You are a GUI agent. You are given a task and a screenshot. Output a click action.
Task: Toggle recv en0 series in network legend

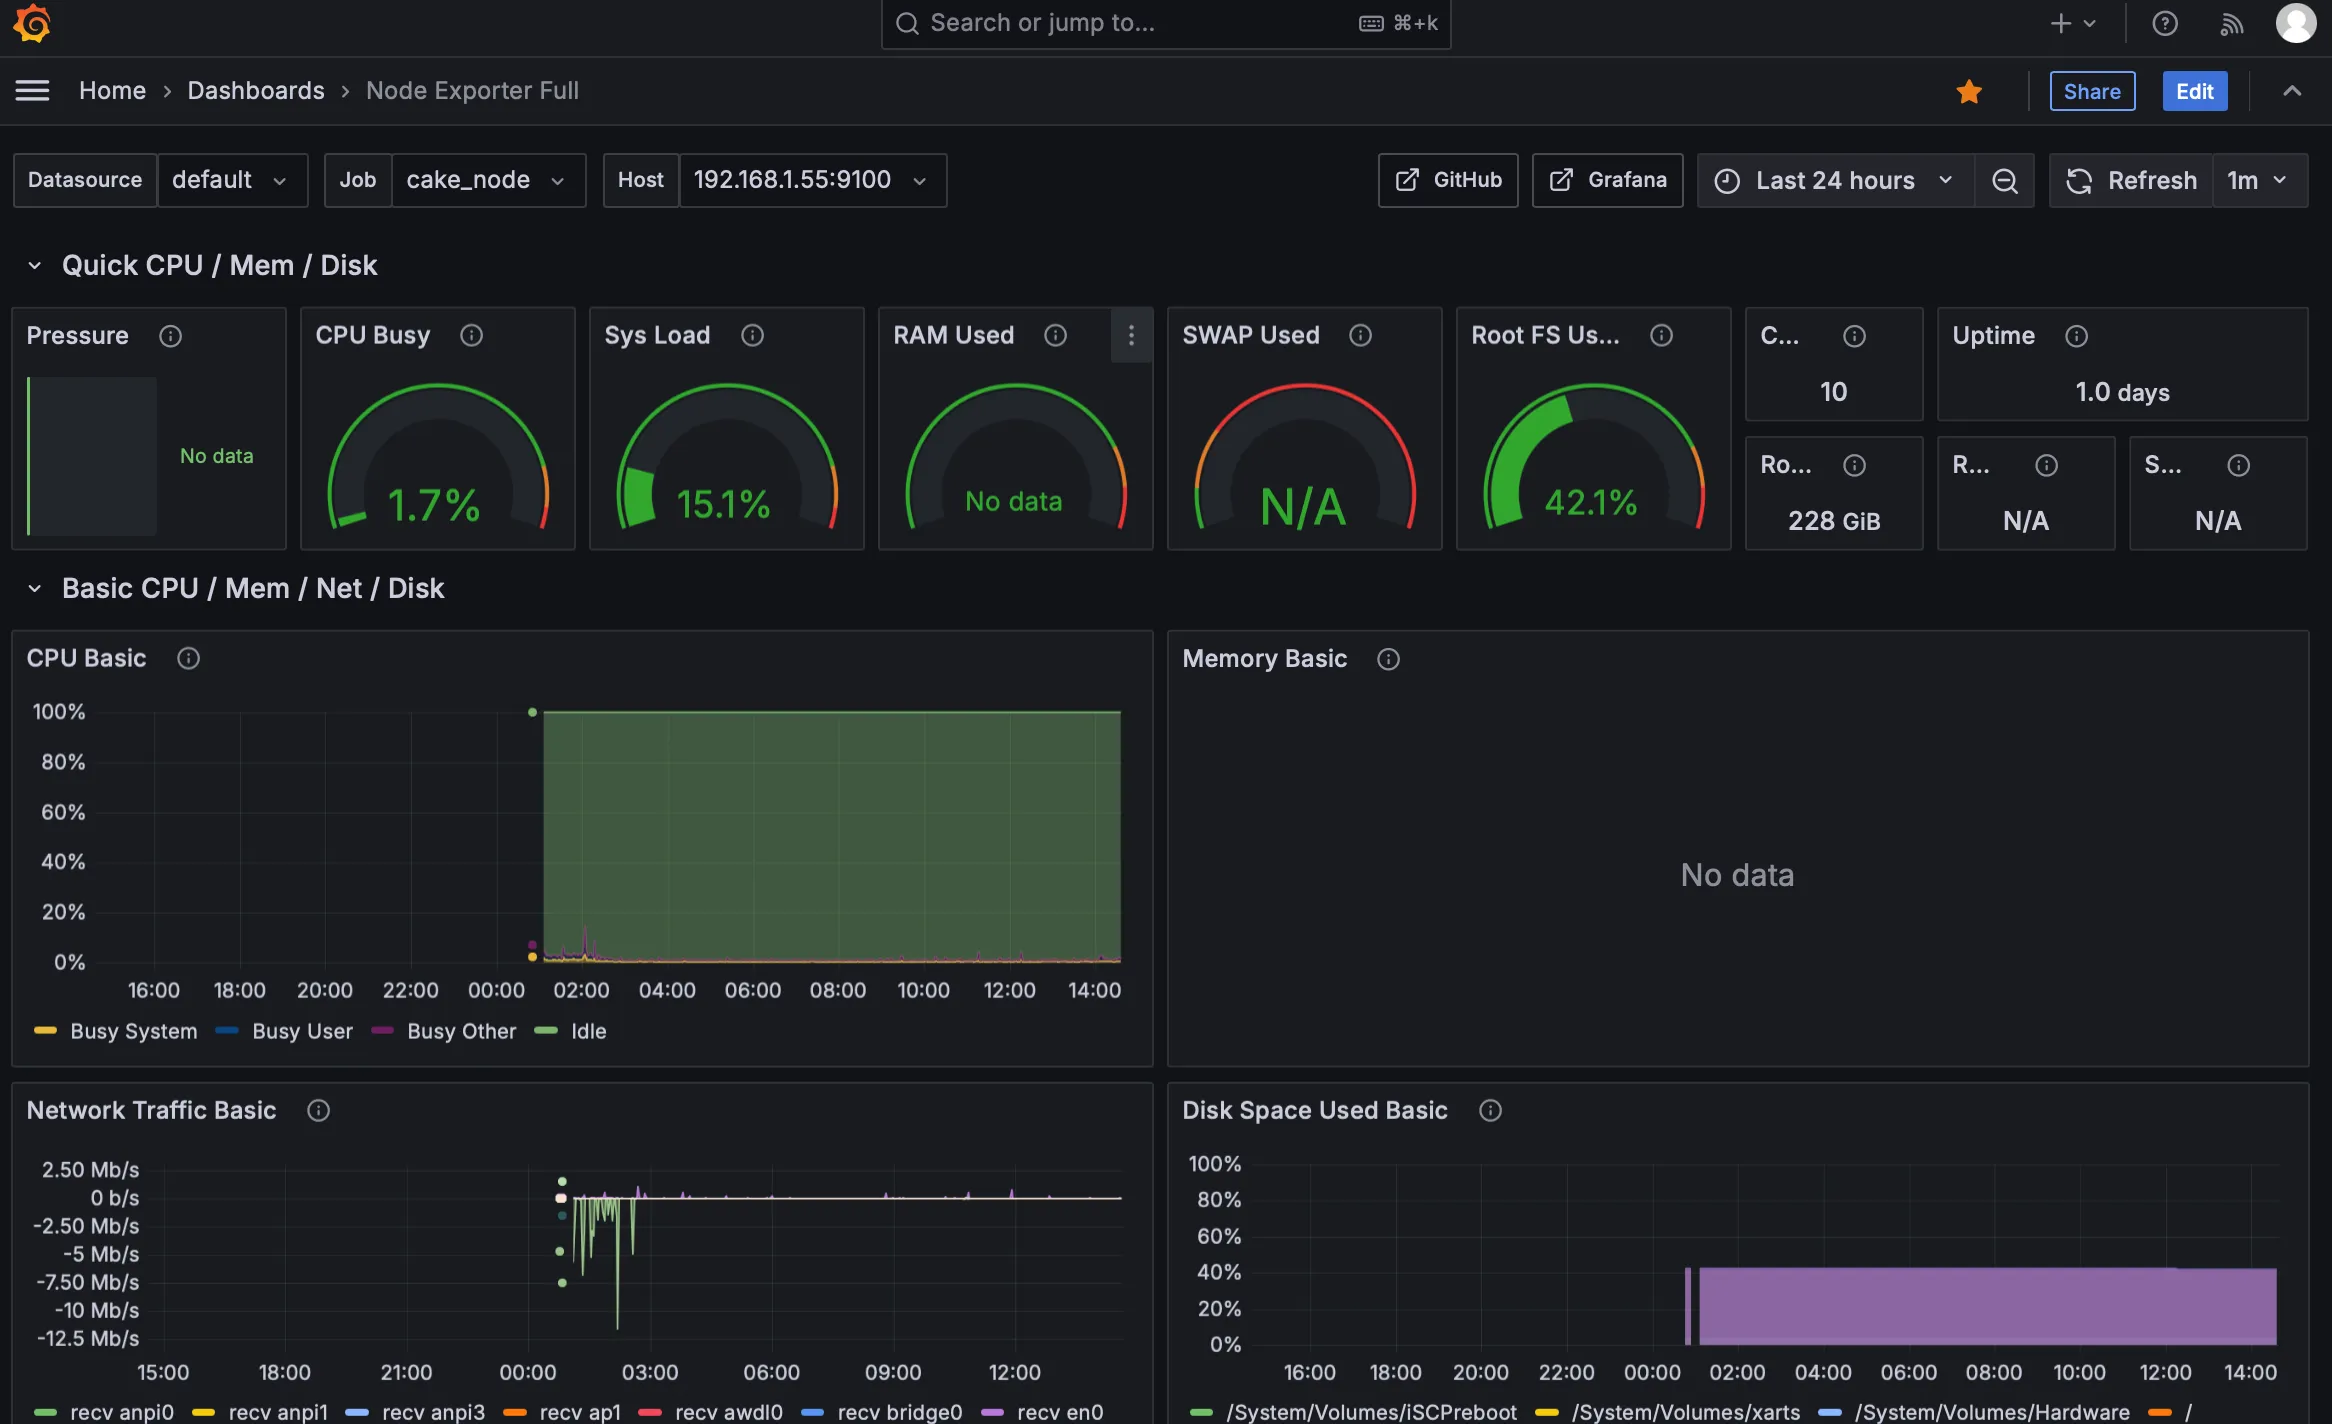(x=1059, y=1411)
